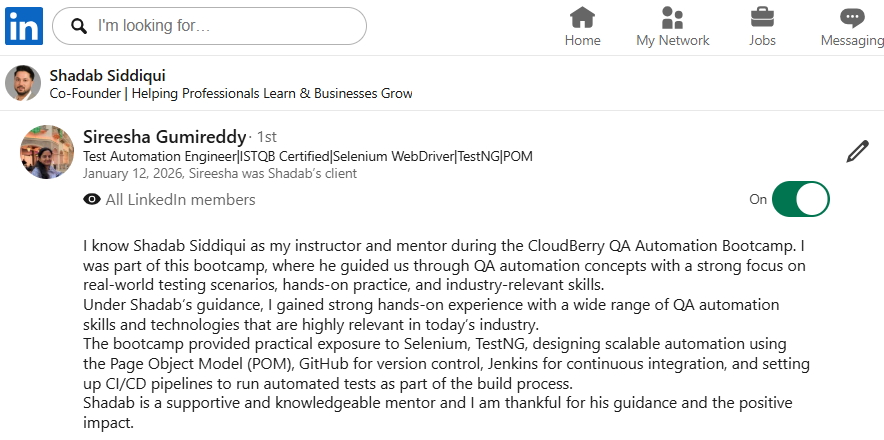The image size is (884, 440).
Task: Click the pencil edit icon
Action: (x=857, y=151)
